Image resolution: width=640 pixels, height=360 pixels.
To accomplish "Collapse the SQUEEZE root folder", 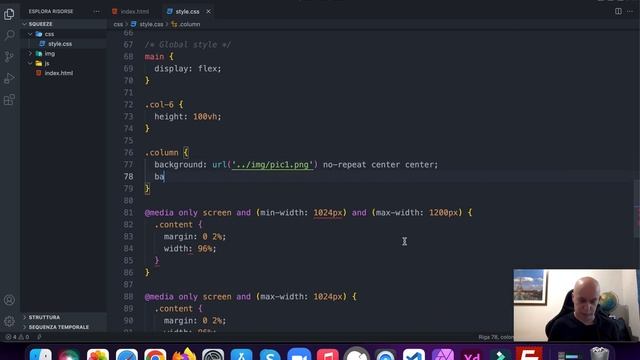I will [x=25, y=24].
